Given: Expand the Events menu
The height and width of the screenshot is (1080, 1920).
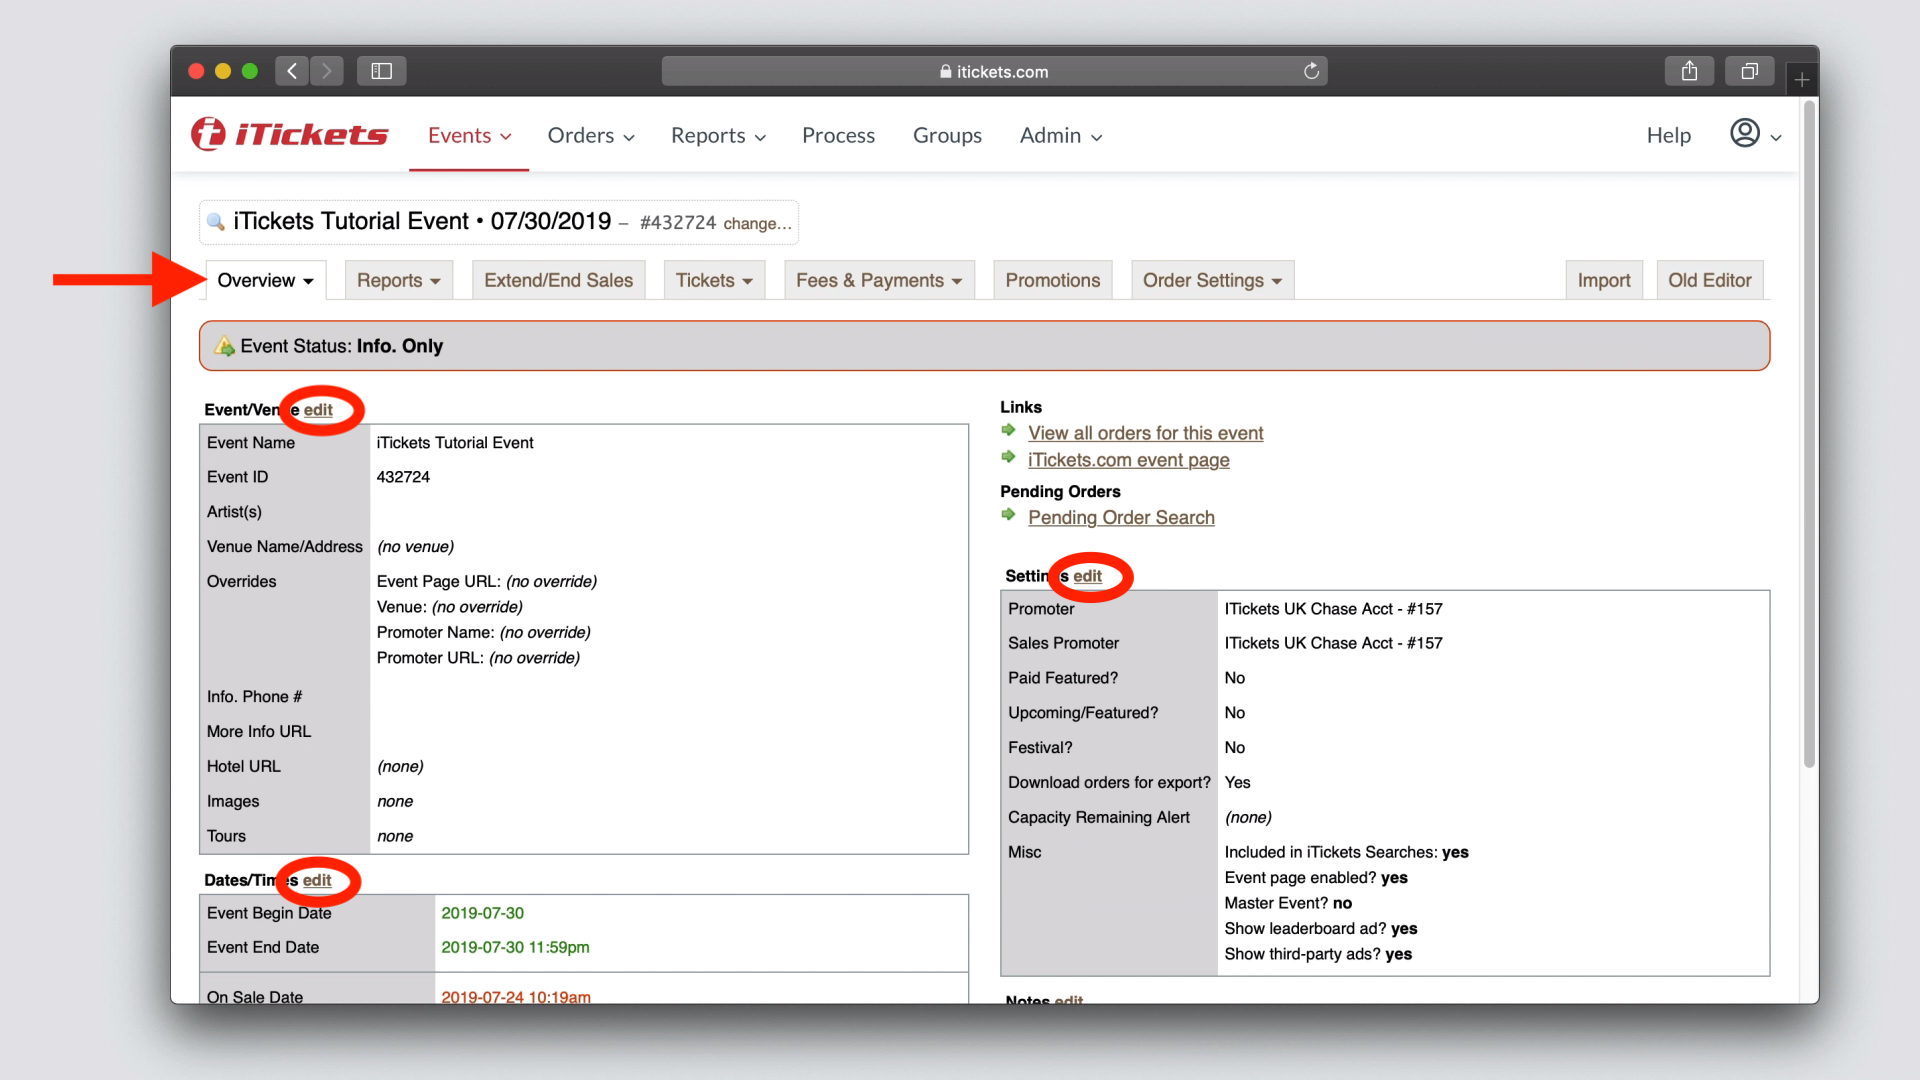Looking at the screenshot, I should pos(469,135).
